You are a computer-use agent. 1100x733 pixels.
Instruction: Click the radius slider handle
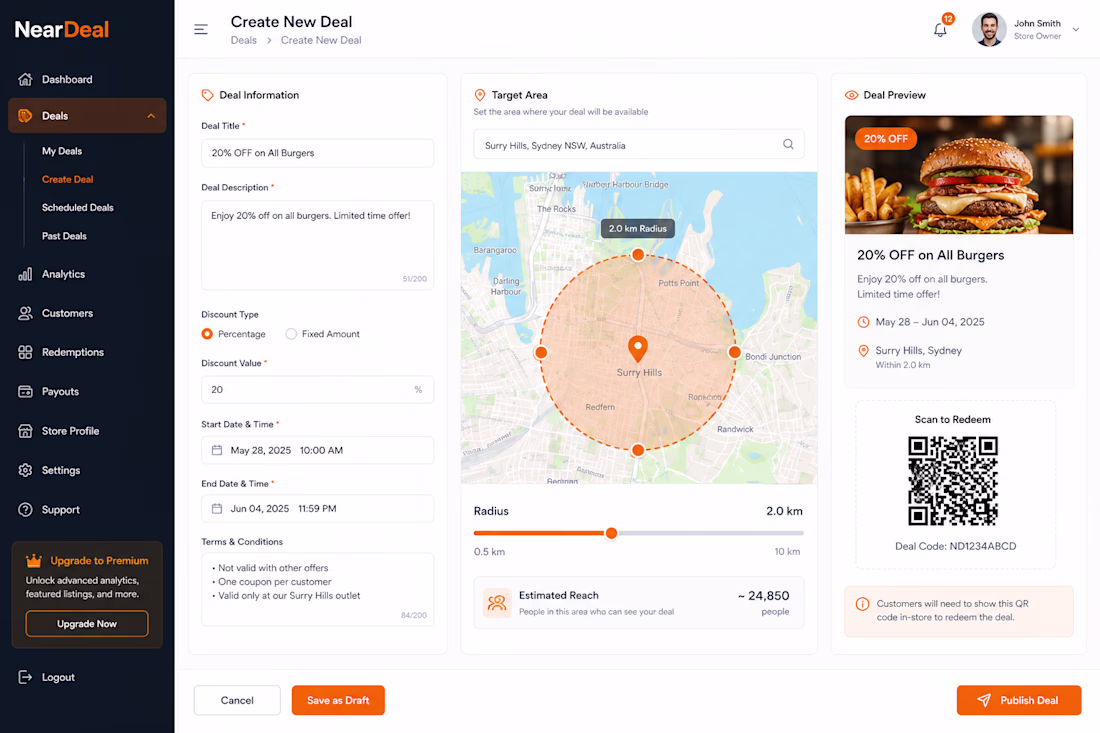(x=611, y=533)
